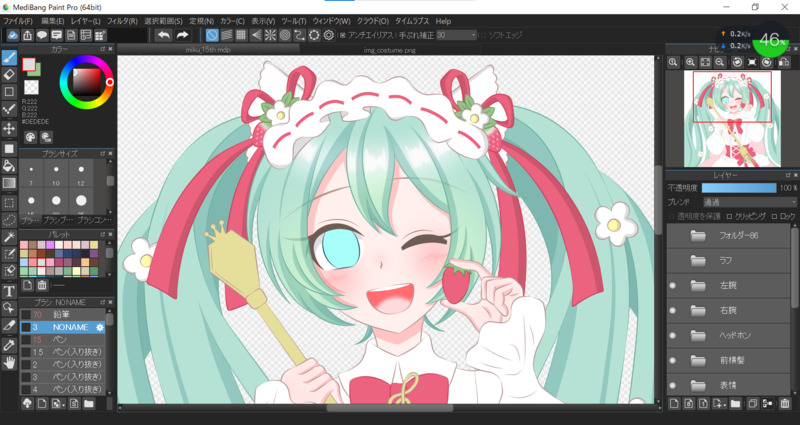This screenshot has height=425, width=800.
Task: Select the Move tool
Action: 9,128
